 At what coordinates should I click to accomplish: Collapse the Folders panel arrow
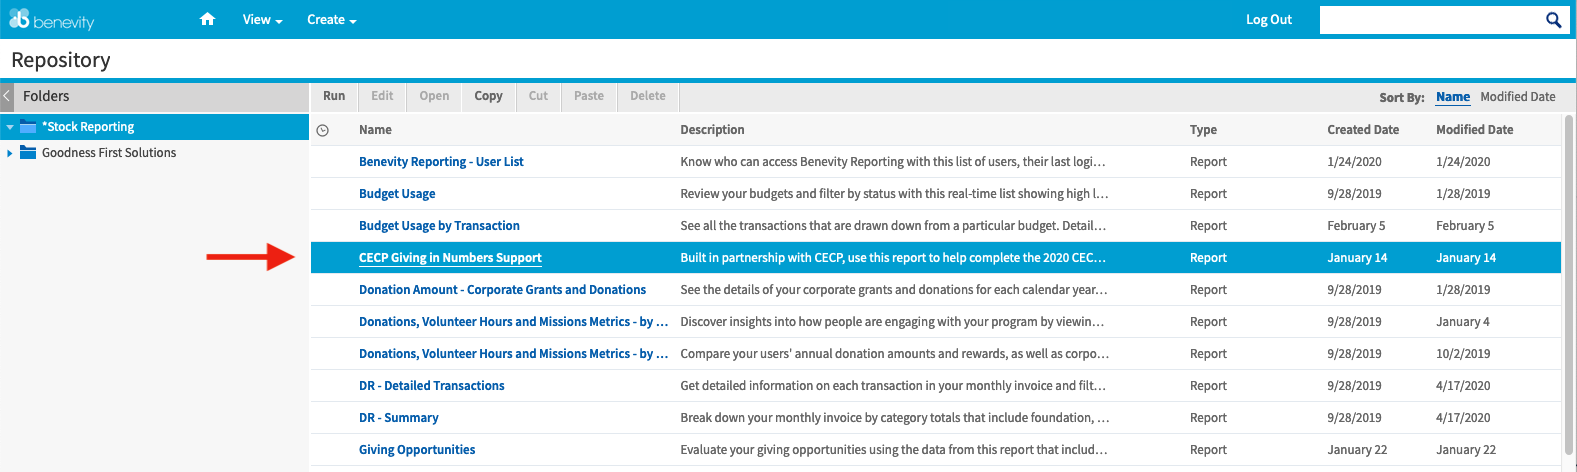coord(6,96)
